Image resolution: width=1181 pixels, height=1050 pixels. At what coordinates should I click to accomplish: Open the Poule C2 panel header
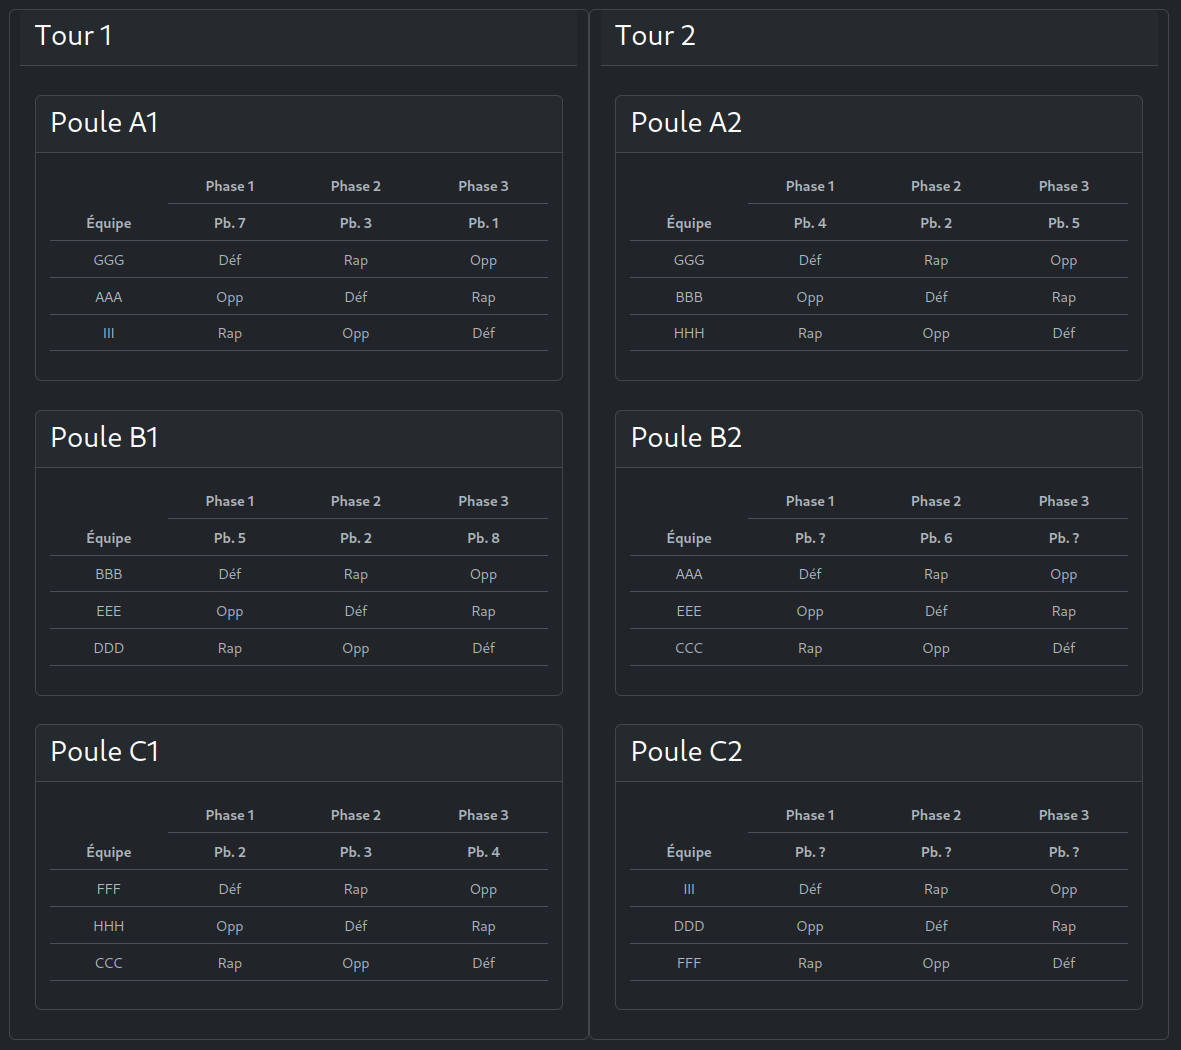tap(686, 751)
